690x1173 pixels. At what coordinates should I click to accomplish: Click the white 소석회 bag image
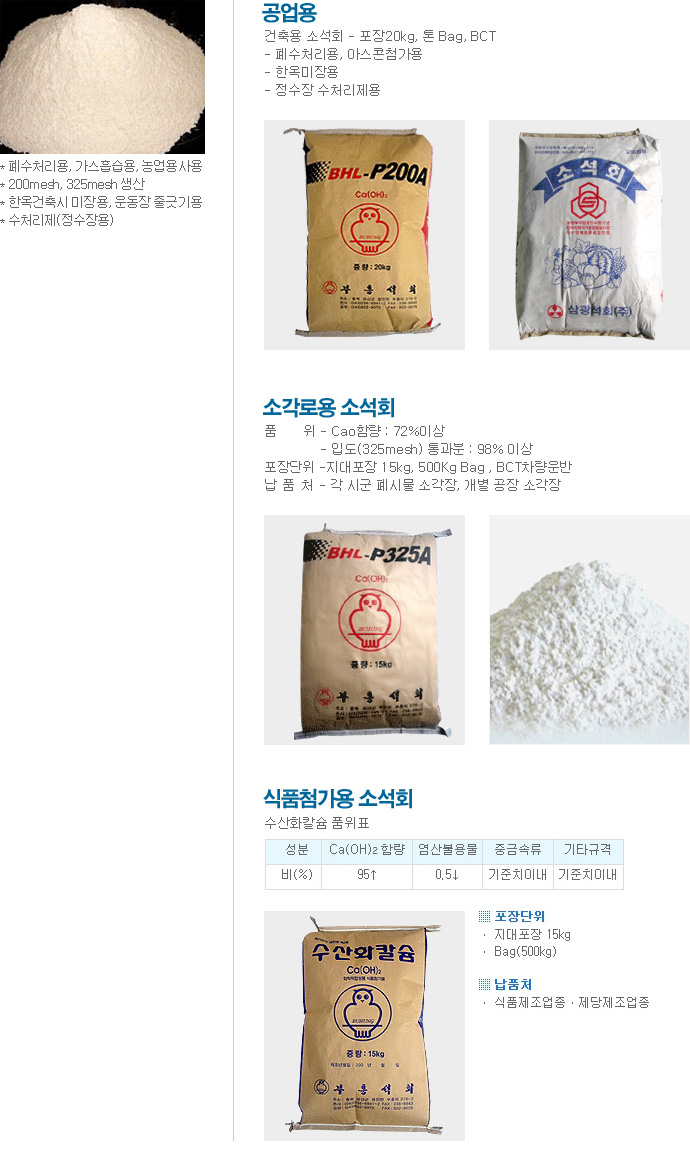pyautogui.click(x=589, y=235)
